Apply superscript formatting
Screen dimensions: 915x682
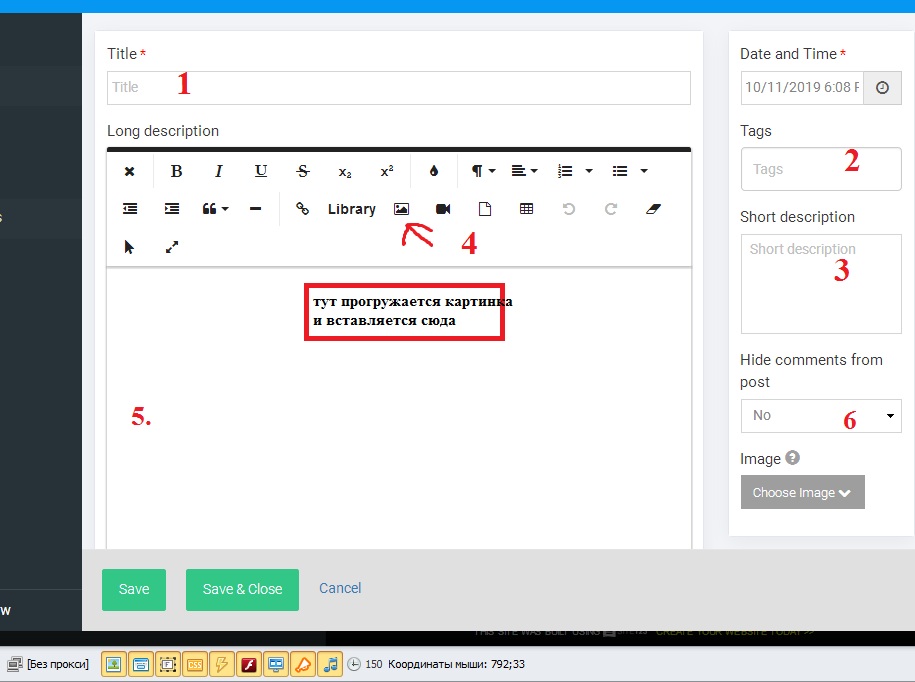click(x=387, y=171)
